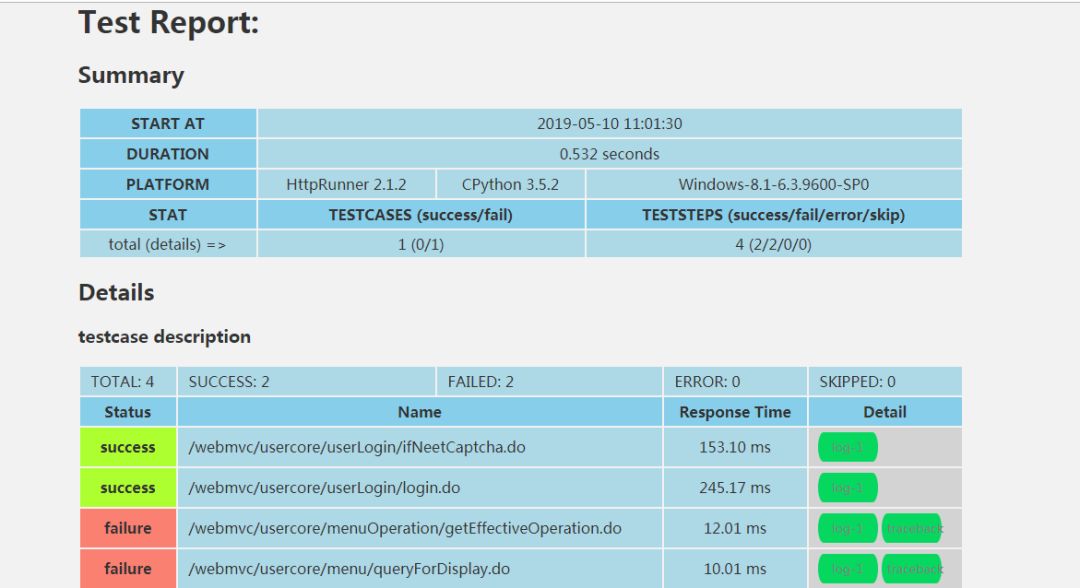This screenshot has height=588, width=1080.
Task: Click the PLATFORM header cell
Action: [168, 185]
